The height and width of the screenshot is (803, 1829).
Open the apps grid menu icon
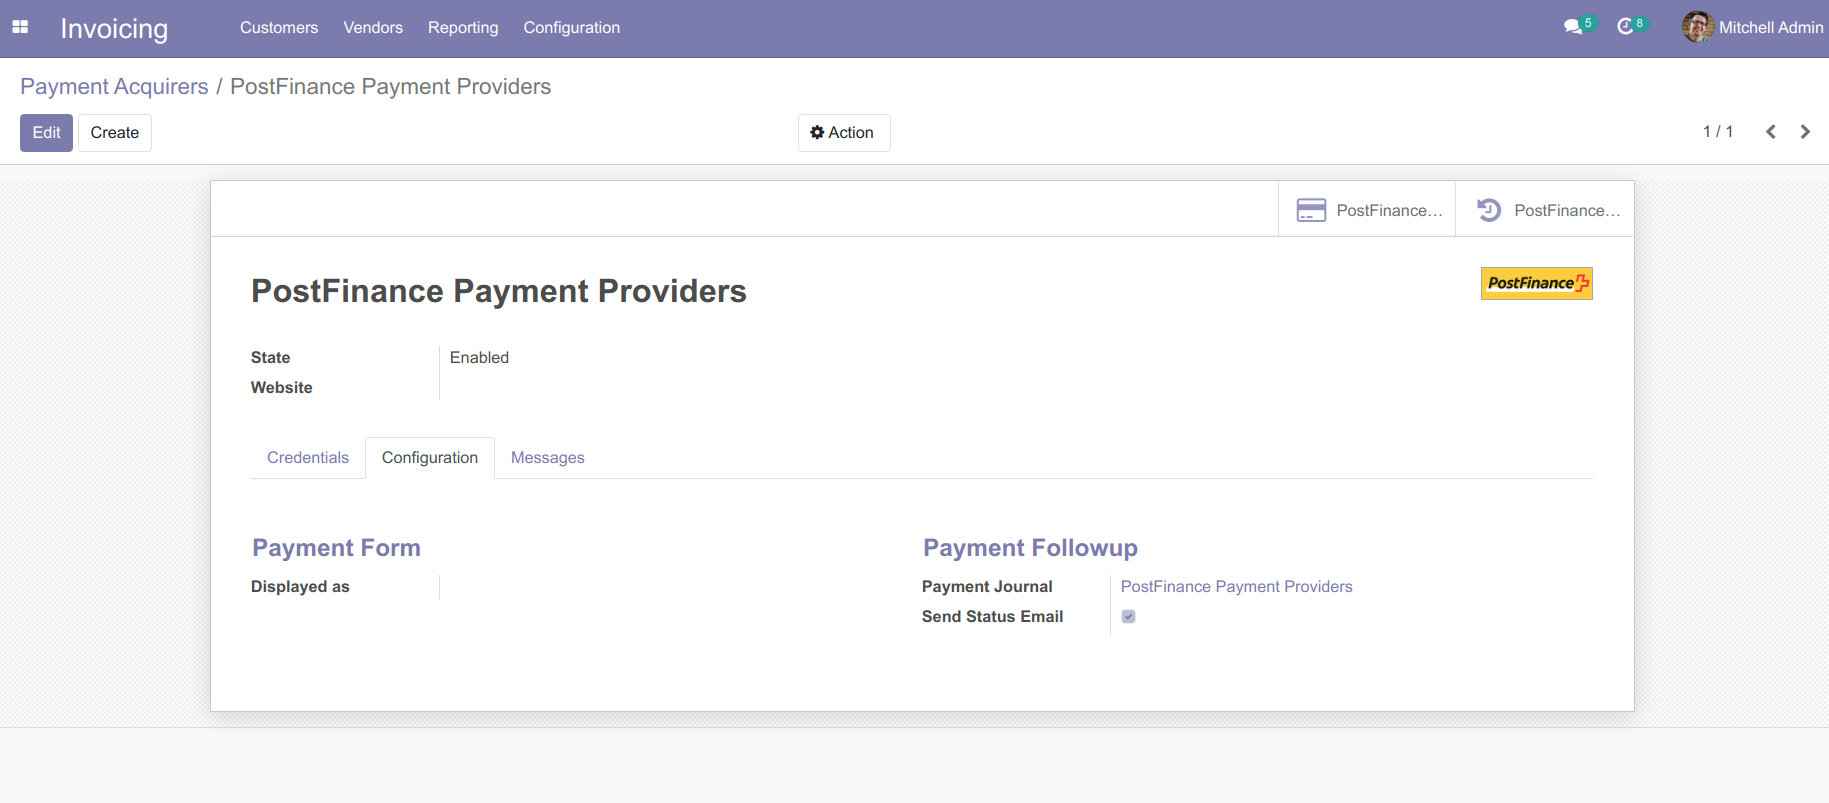pos(20,28)
